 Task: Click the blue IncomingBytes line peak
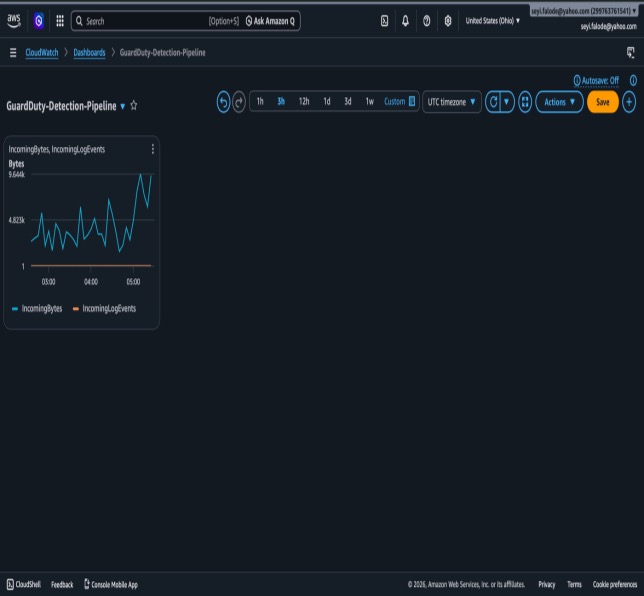point(140,175)
